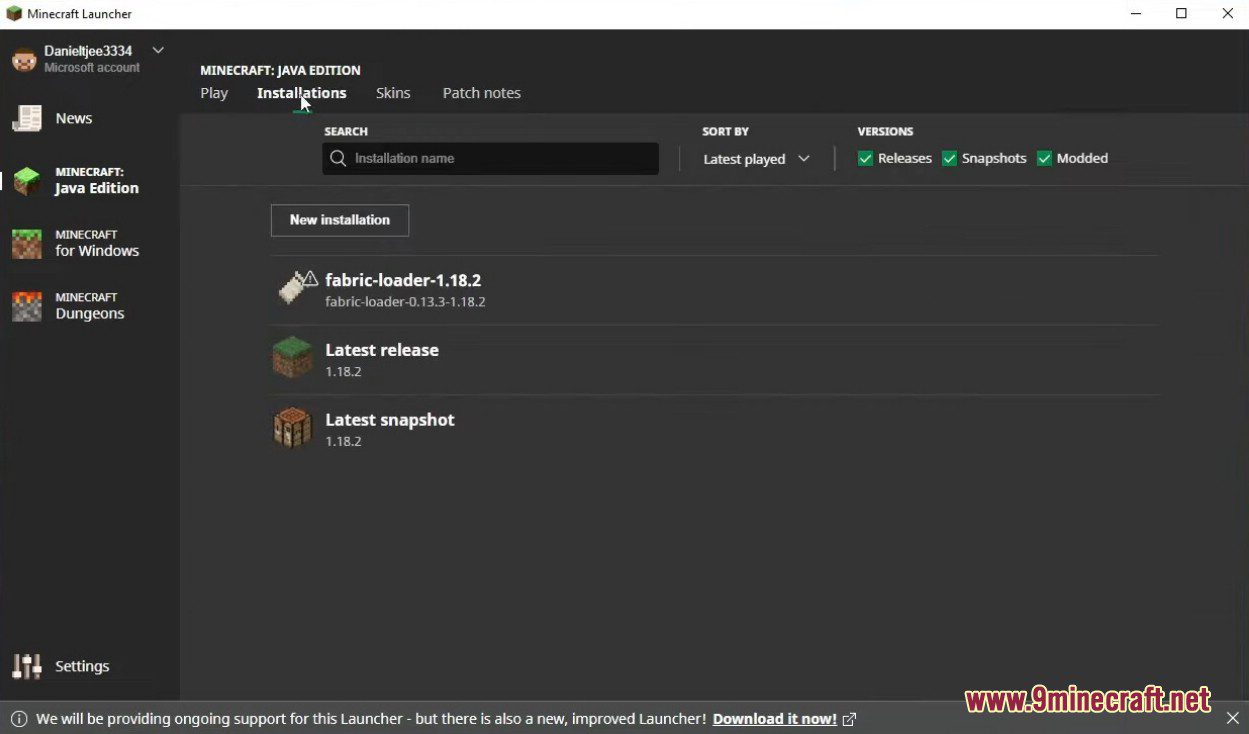
Task: Click the fabric-loader-0.13.3-1.18.2 version text
Action: tap(405, 301)
